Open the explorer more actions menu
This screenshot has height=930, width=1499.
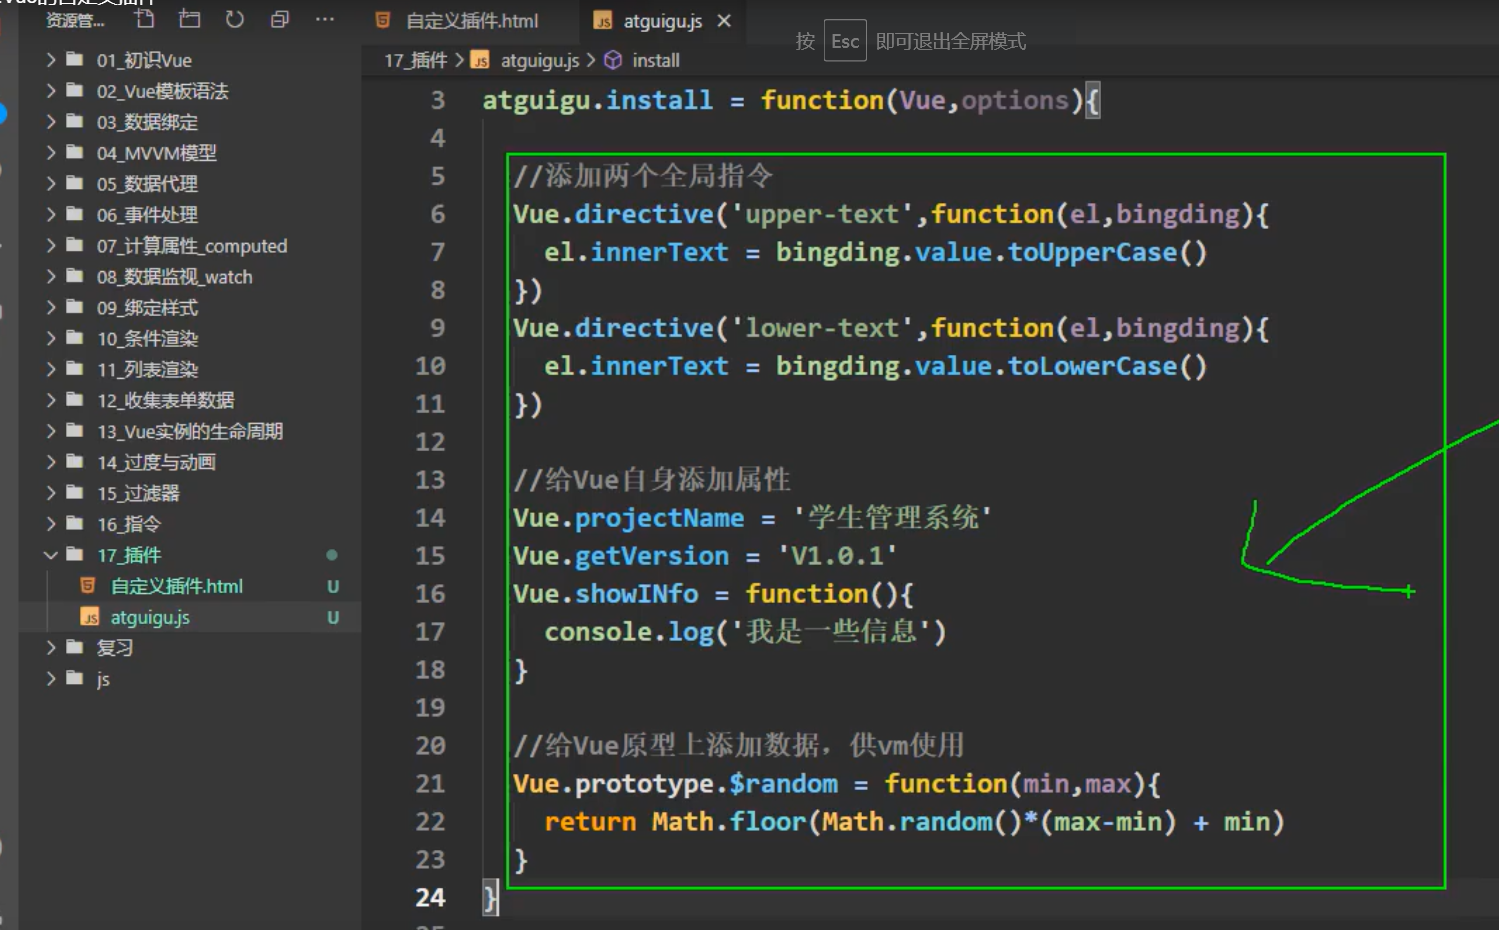click(325, 19)
